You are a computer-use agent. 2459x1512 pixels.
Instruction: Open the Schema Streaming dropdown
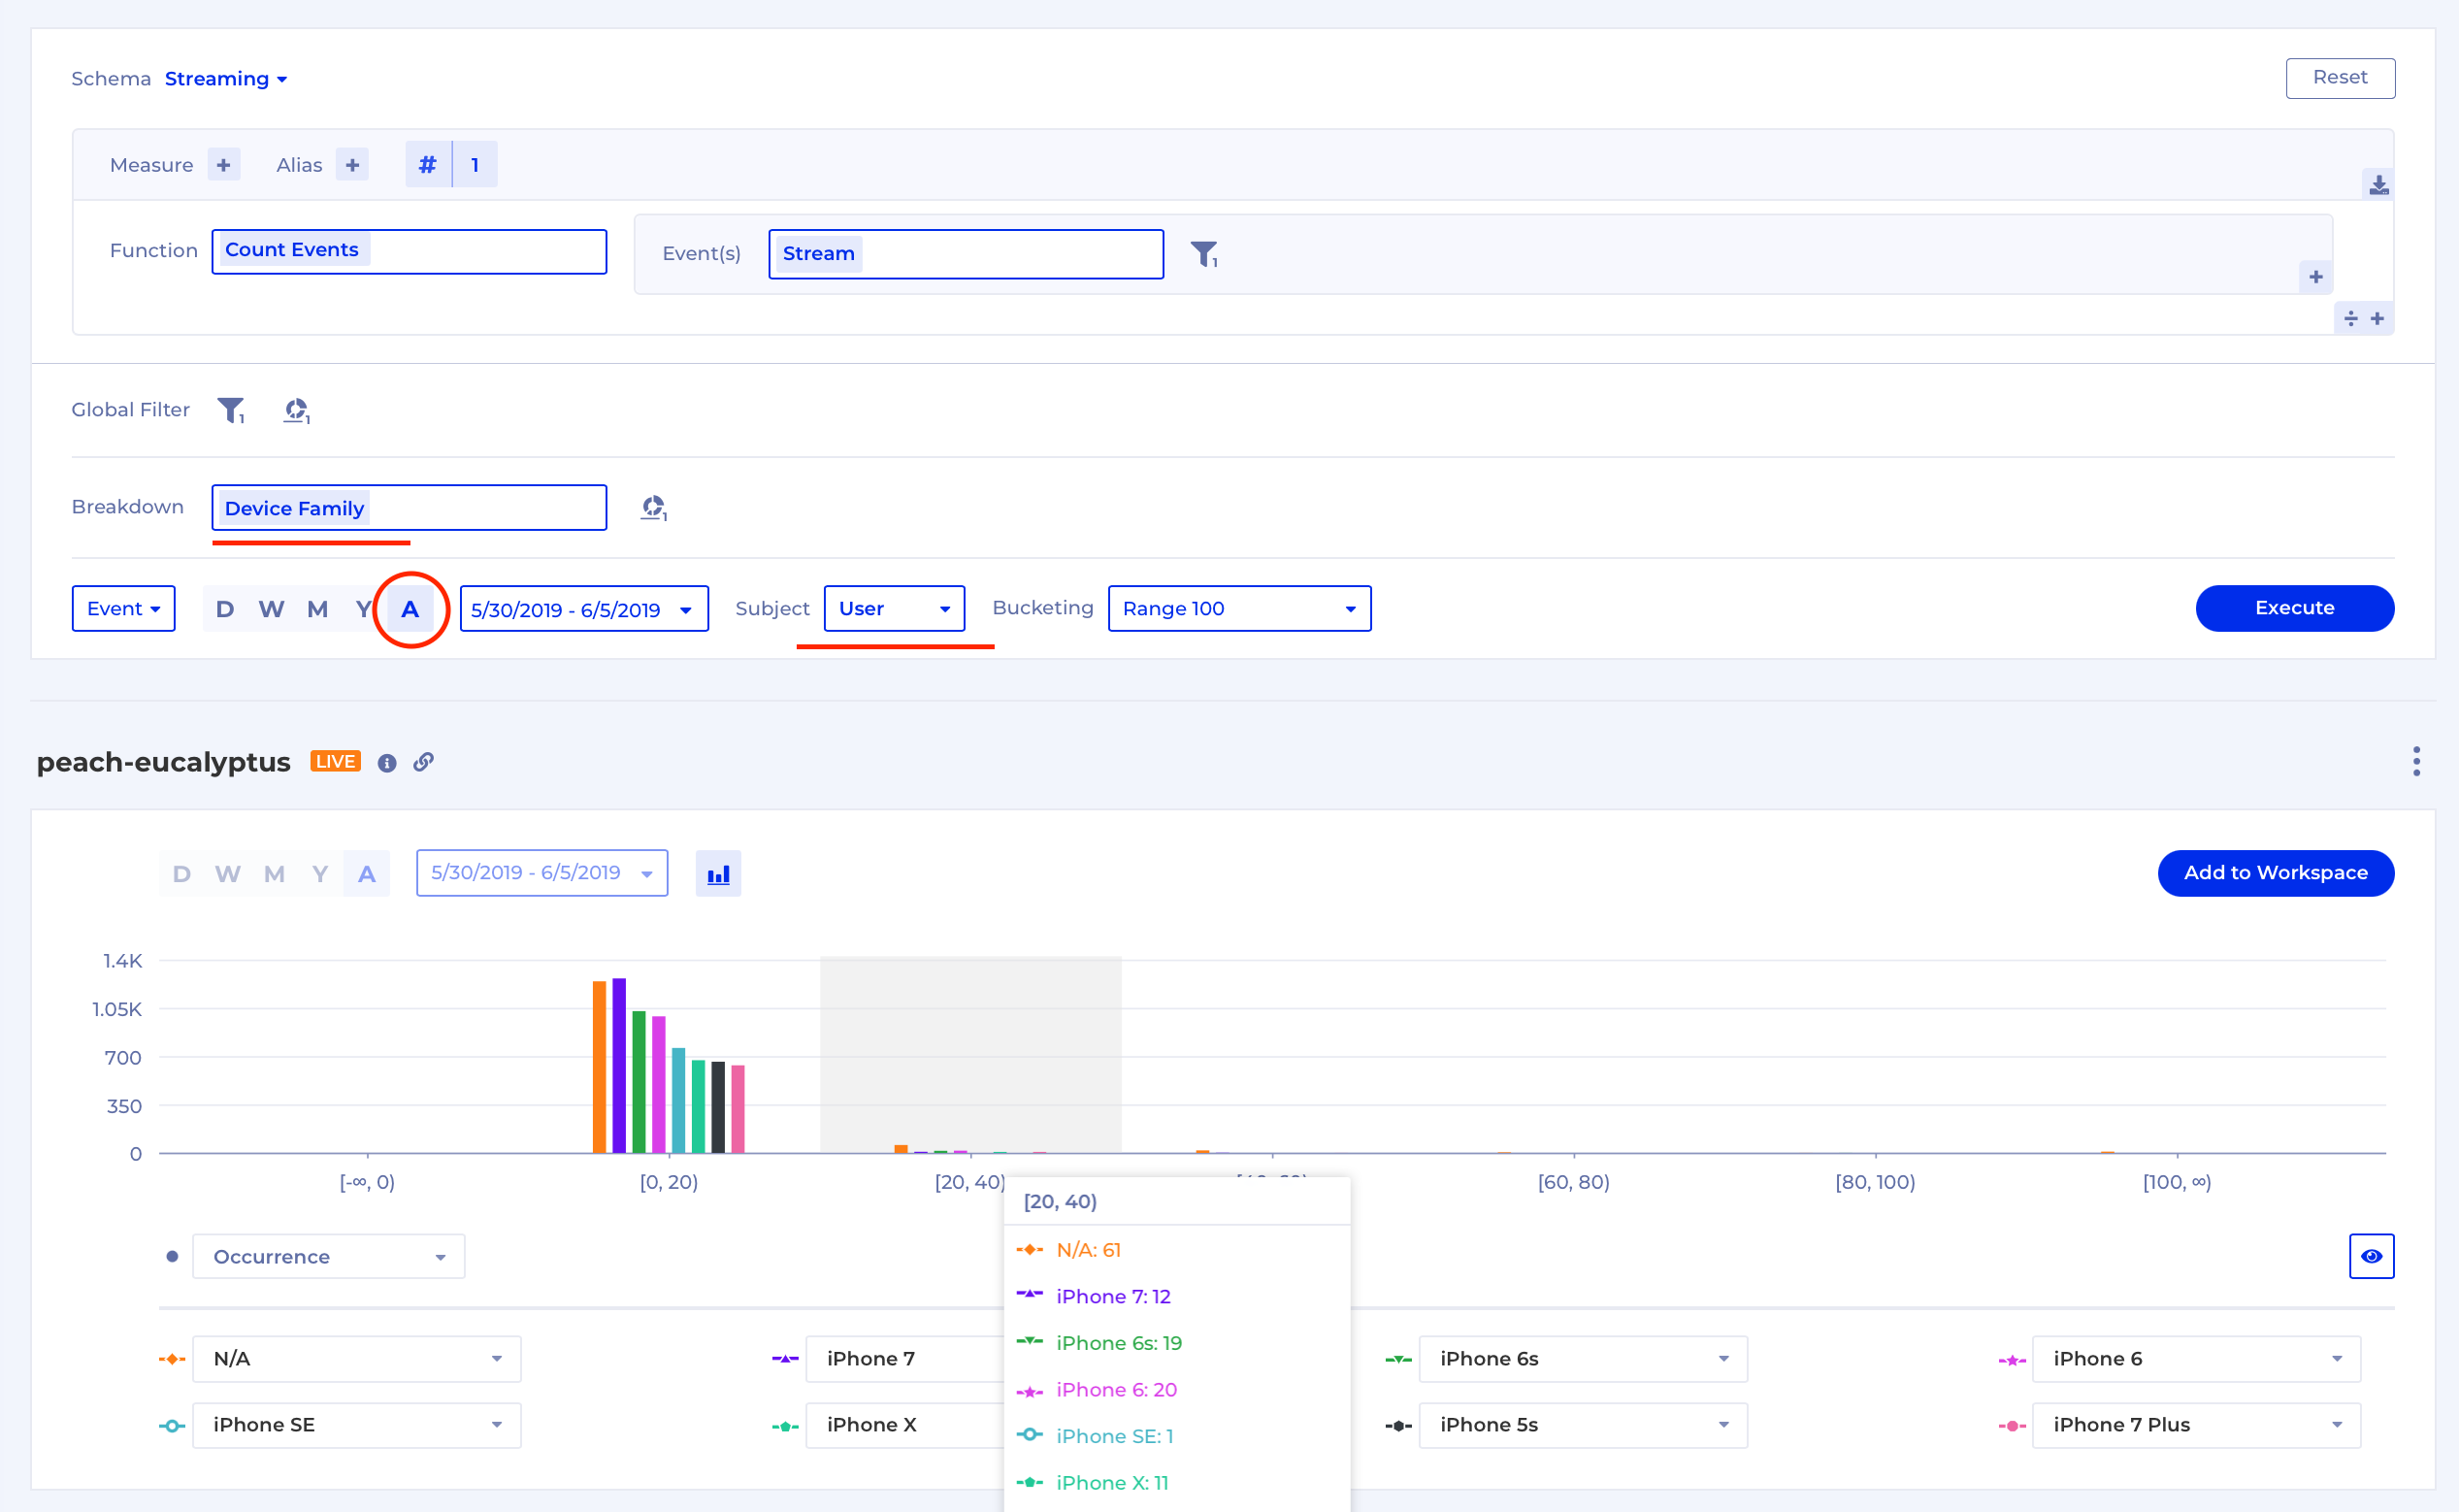tap(226, 79)
